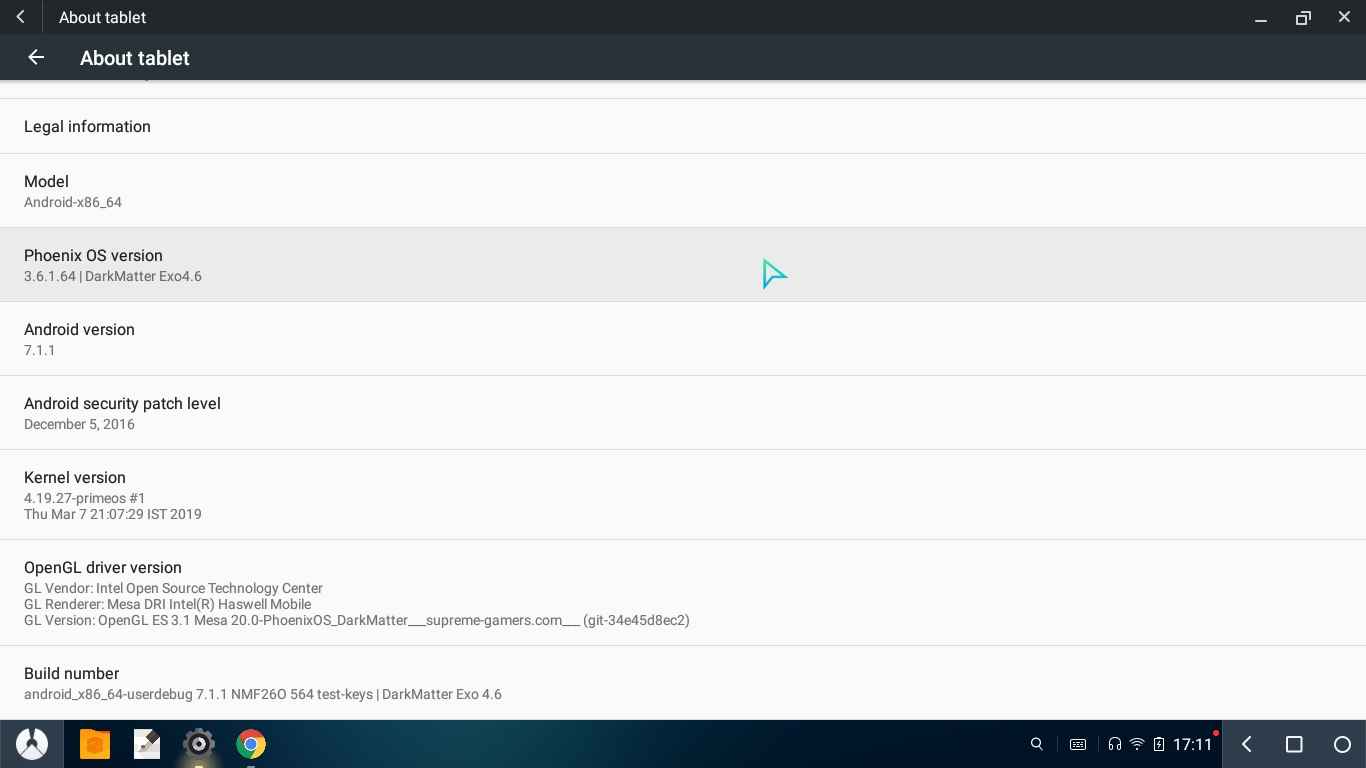Viewport: 1366px width, 768px height.
Task: Tap the Kernel version item
Action: pyautogui.click(x=683, y=495)
